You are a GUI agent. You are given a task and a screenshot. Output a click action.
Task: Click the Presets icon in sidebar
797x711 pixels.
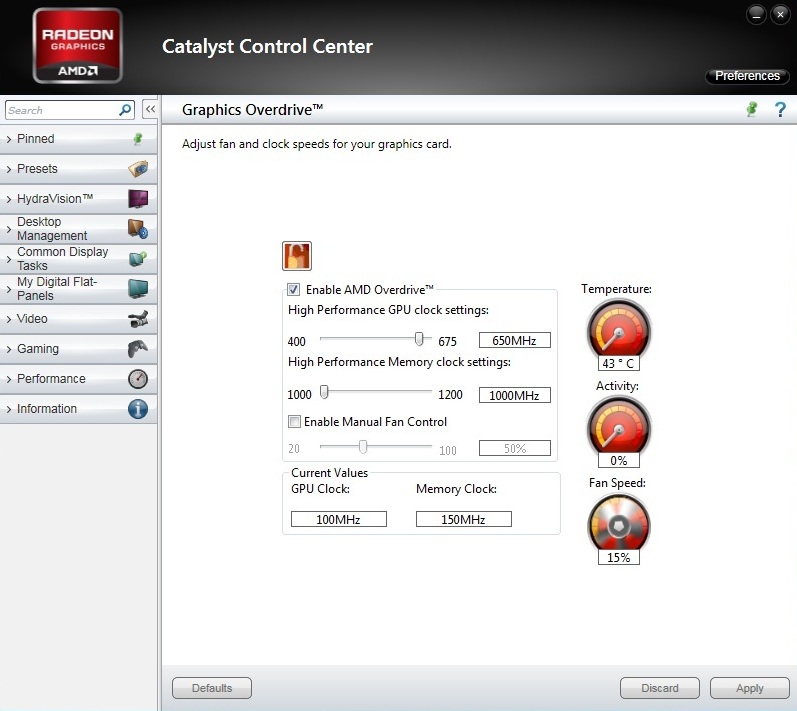138,169
